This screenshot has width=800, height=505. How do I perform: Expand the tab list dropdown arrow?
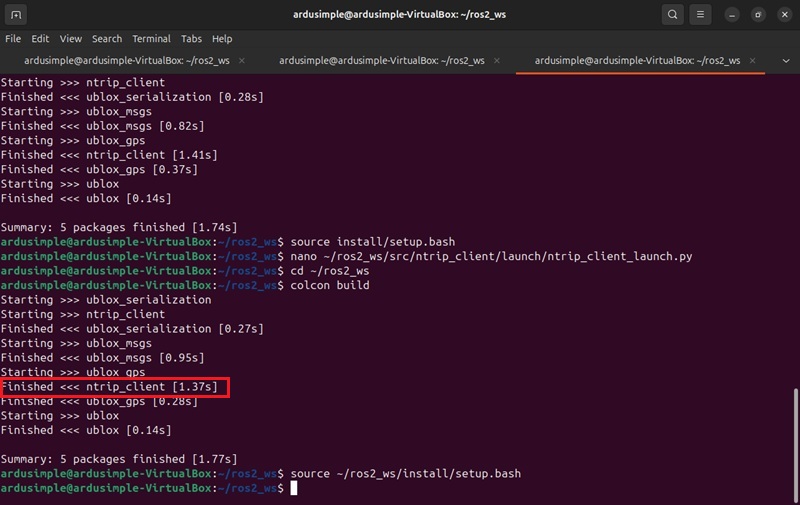click(x=785, y=60)
